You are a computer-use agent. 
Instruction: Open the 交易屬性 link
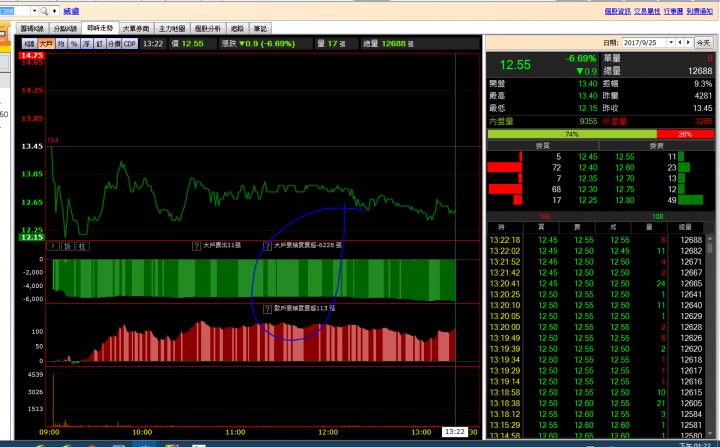click(x=647, y=11)
